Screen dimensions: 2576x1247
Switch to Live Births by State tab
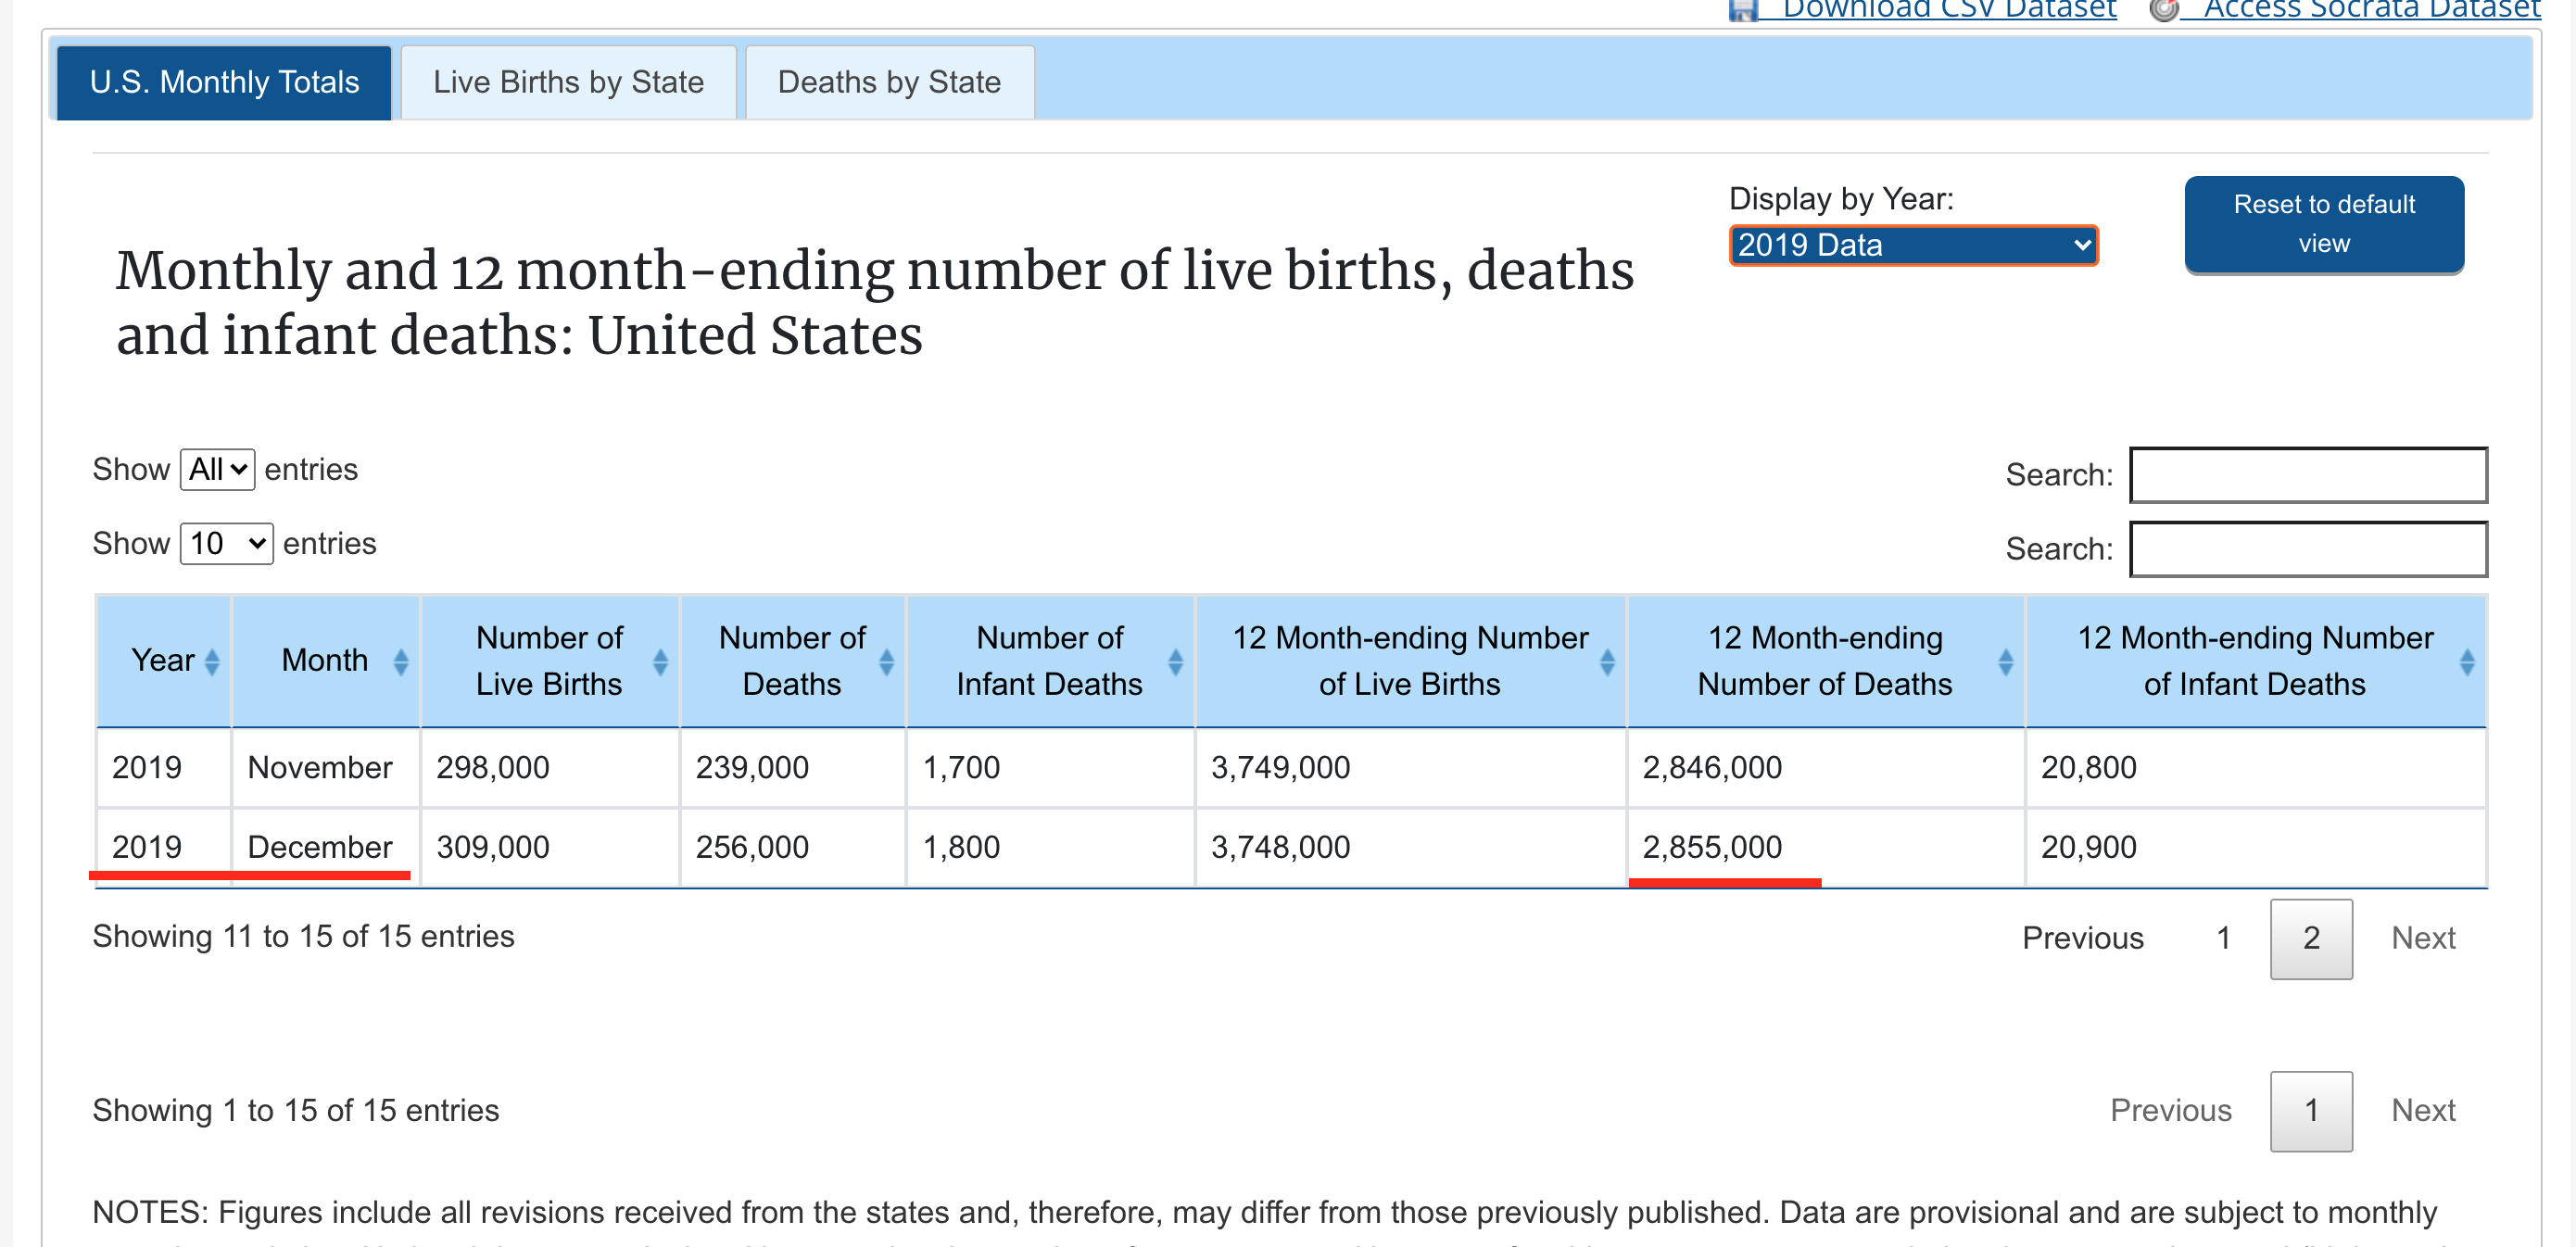click(x=568, y=82)
